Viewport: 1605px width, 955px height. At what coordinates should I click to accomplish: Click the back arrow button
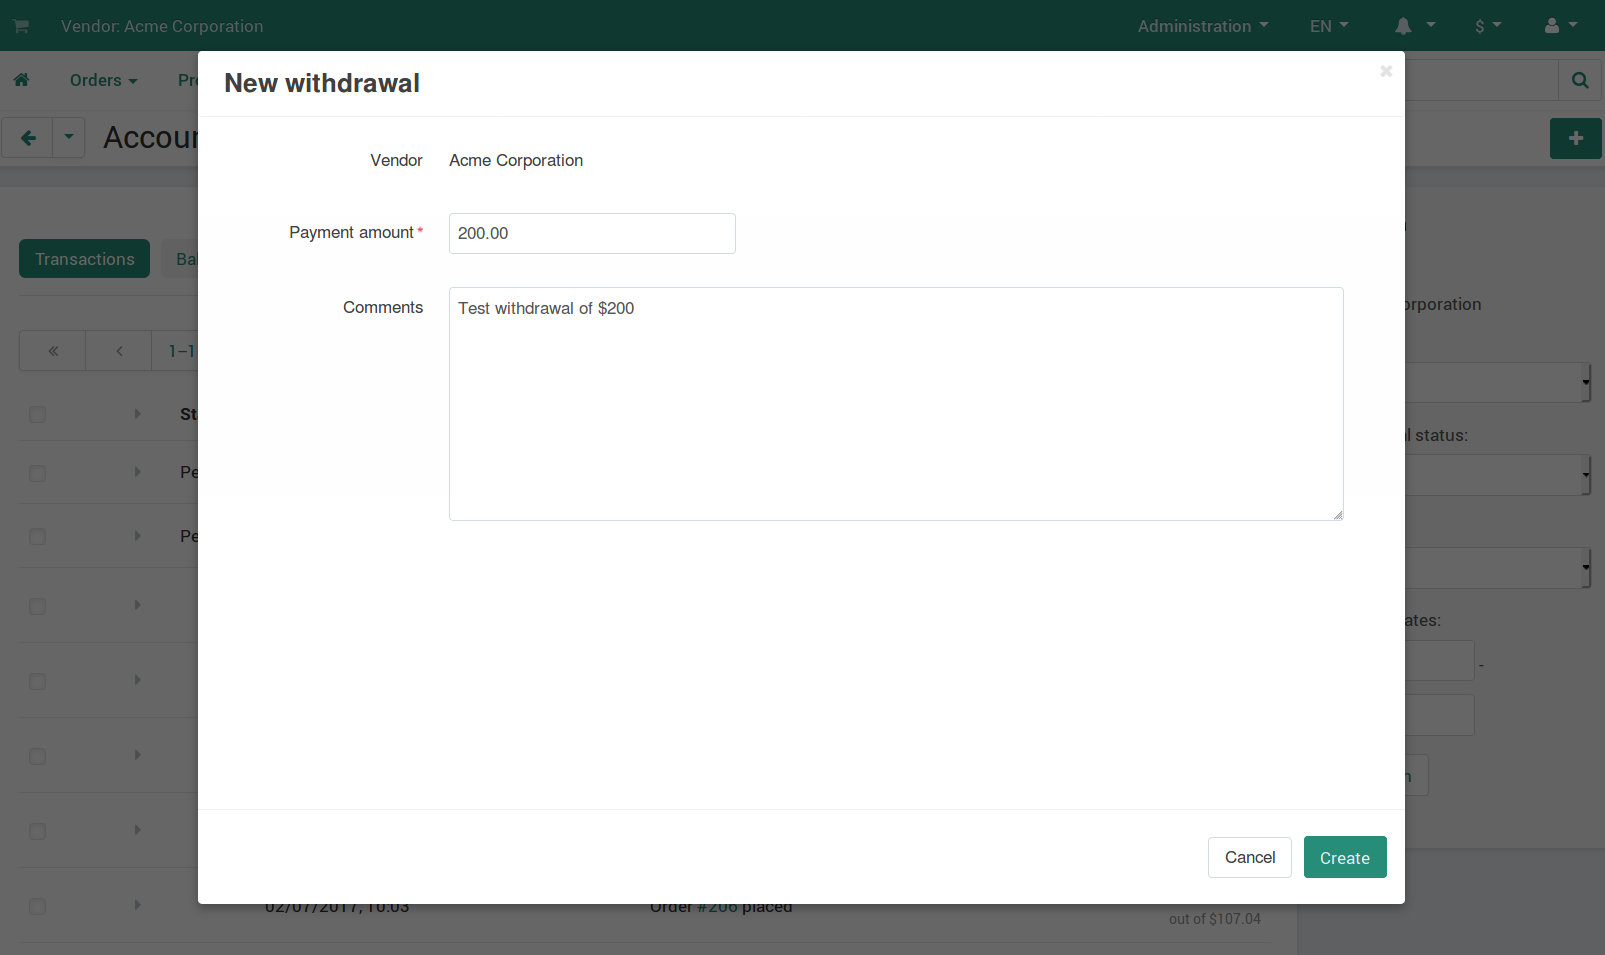coord(28,138)
